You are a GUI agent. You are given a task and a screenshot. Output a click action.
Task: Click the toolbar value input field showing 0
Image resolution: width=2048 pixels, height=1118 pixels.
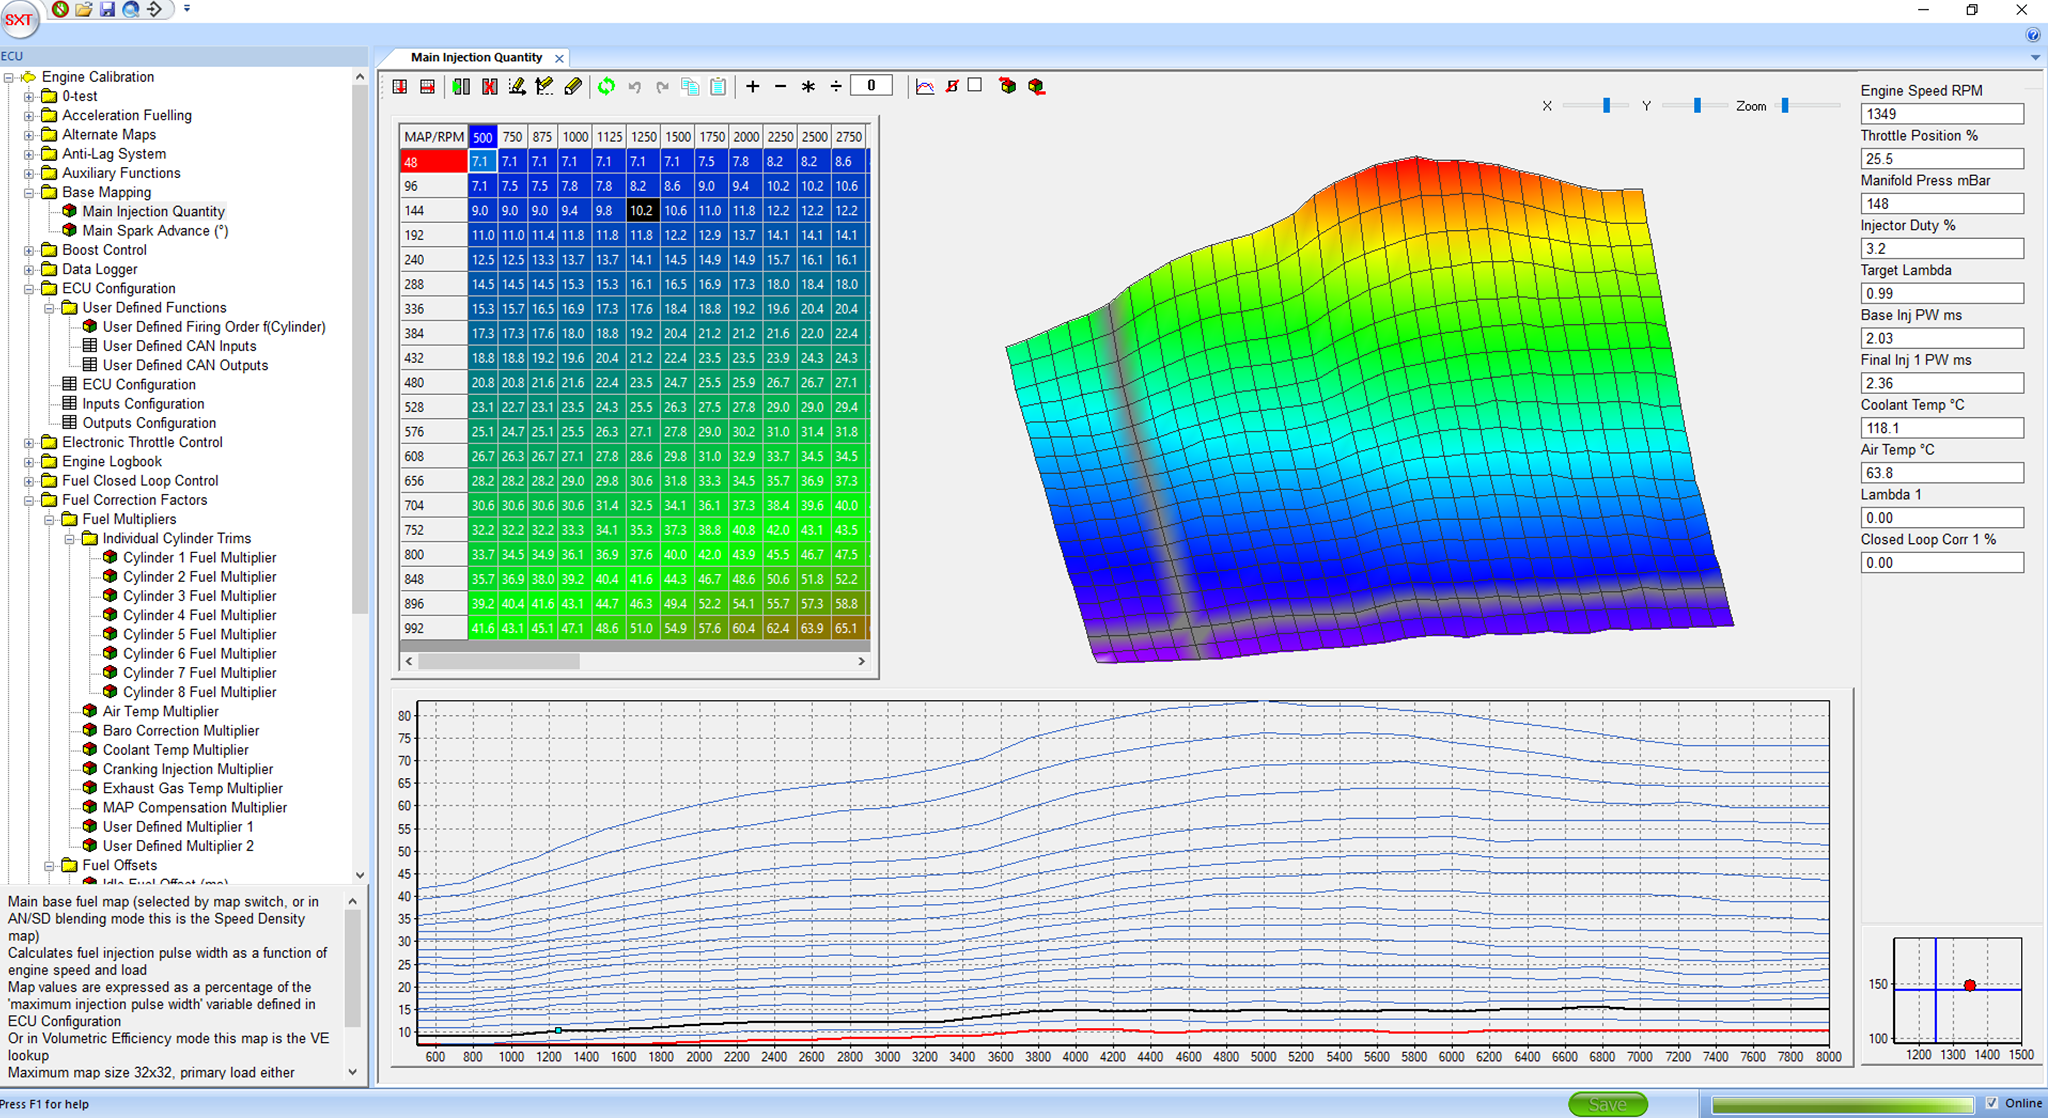point(871,86)
